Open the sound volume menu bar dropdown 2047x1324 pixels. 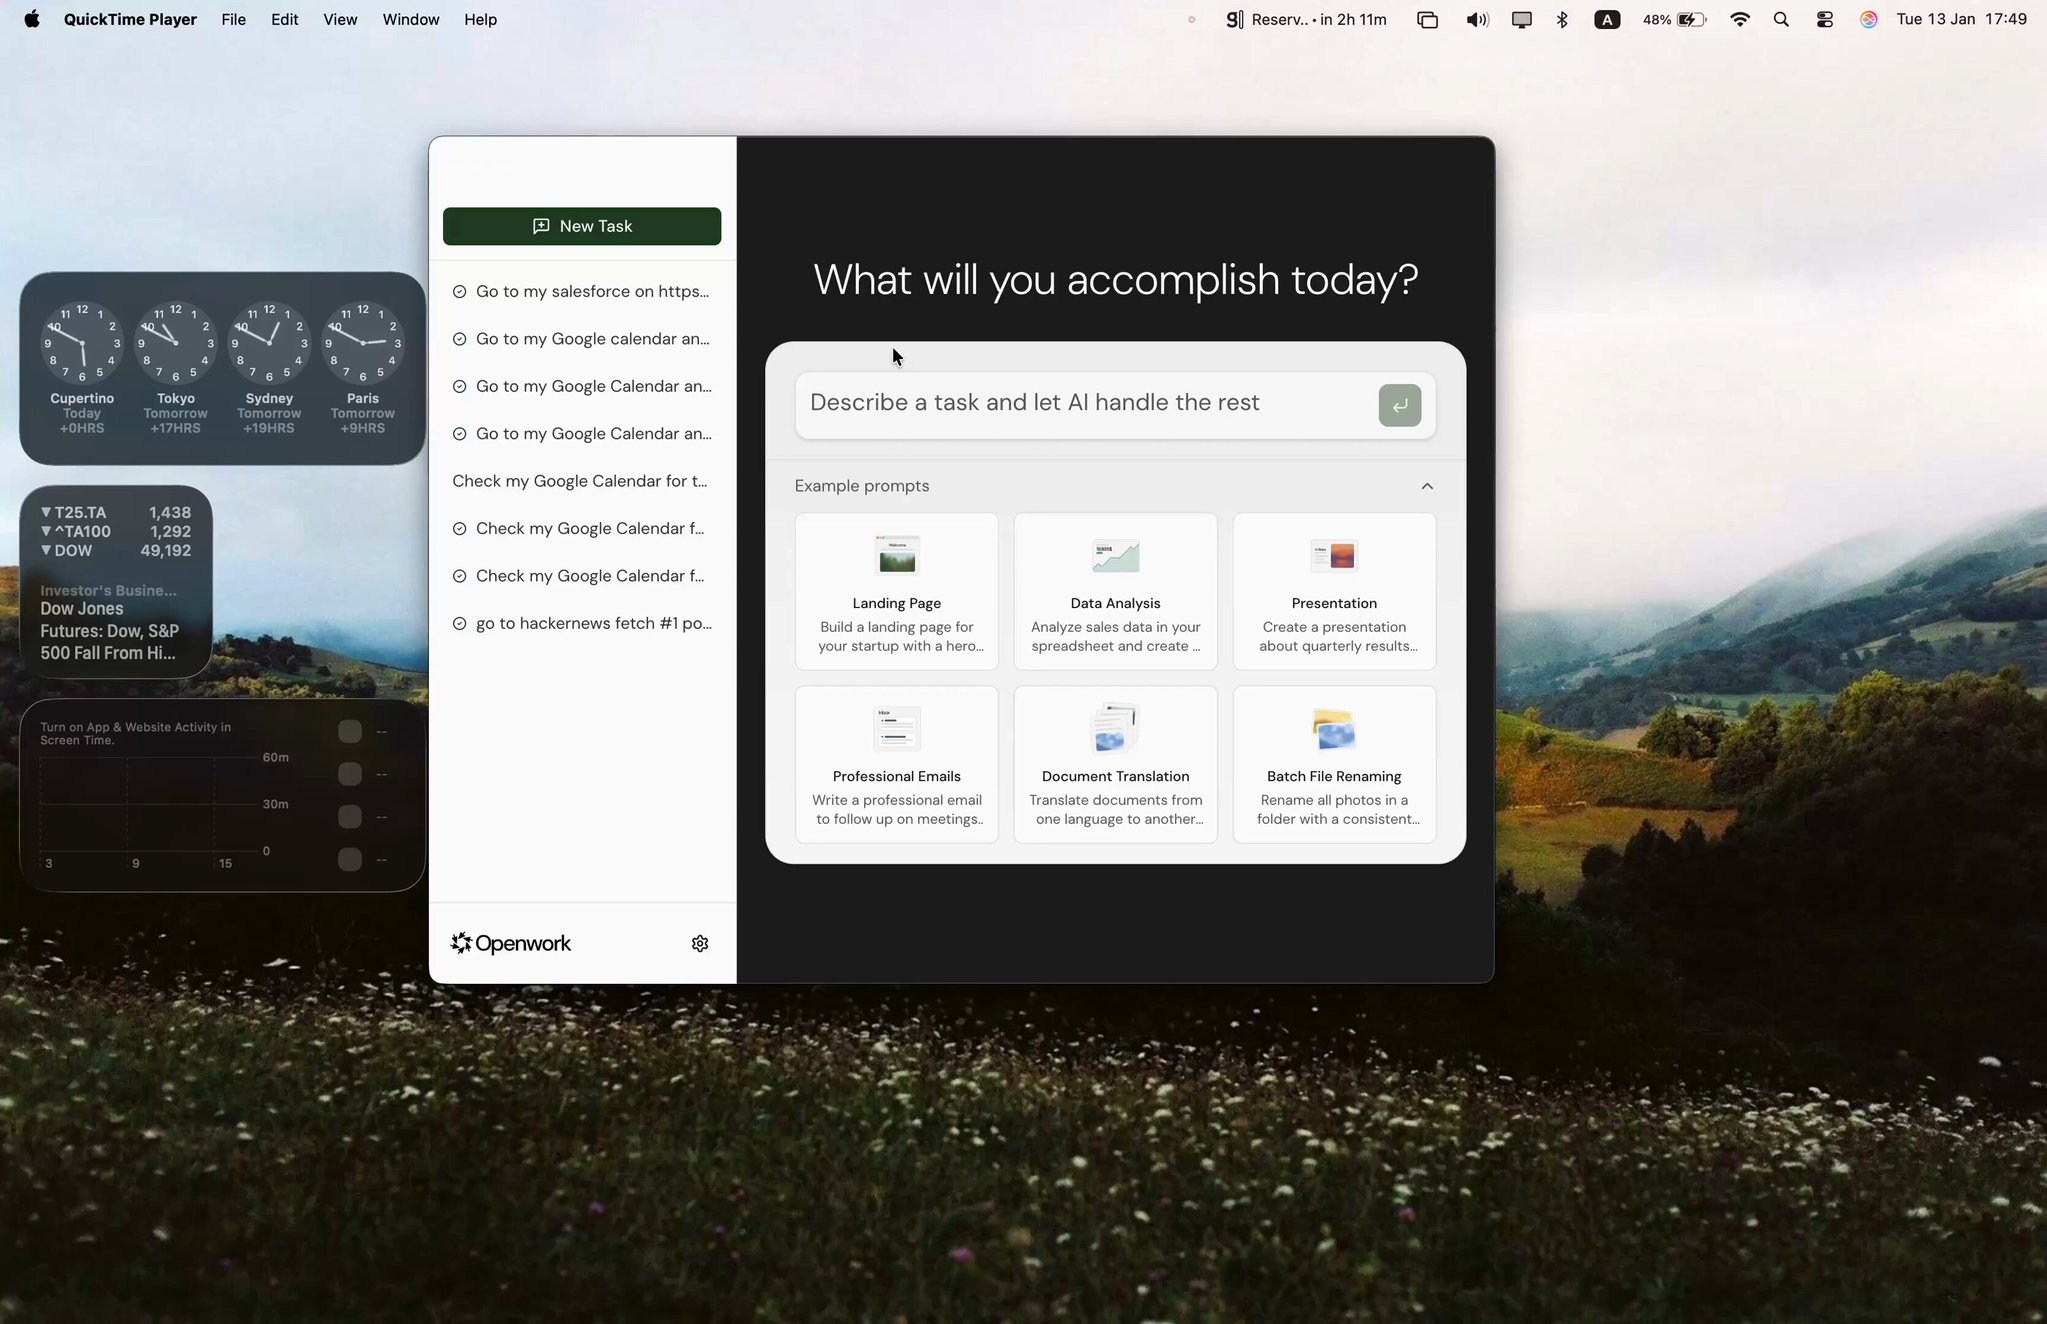[x=1476, y=19]
